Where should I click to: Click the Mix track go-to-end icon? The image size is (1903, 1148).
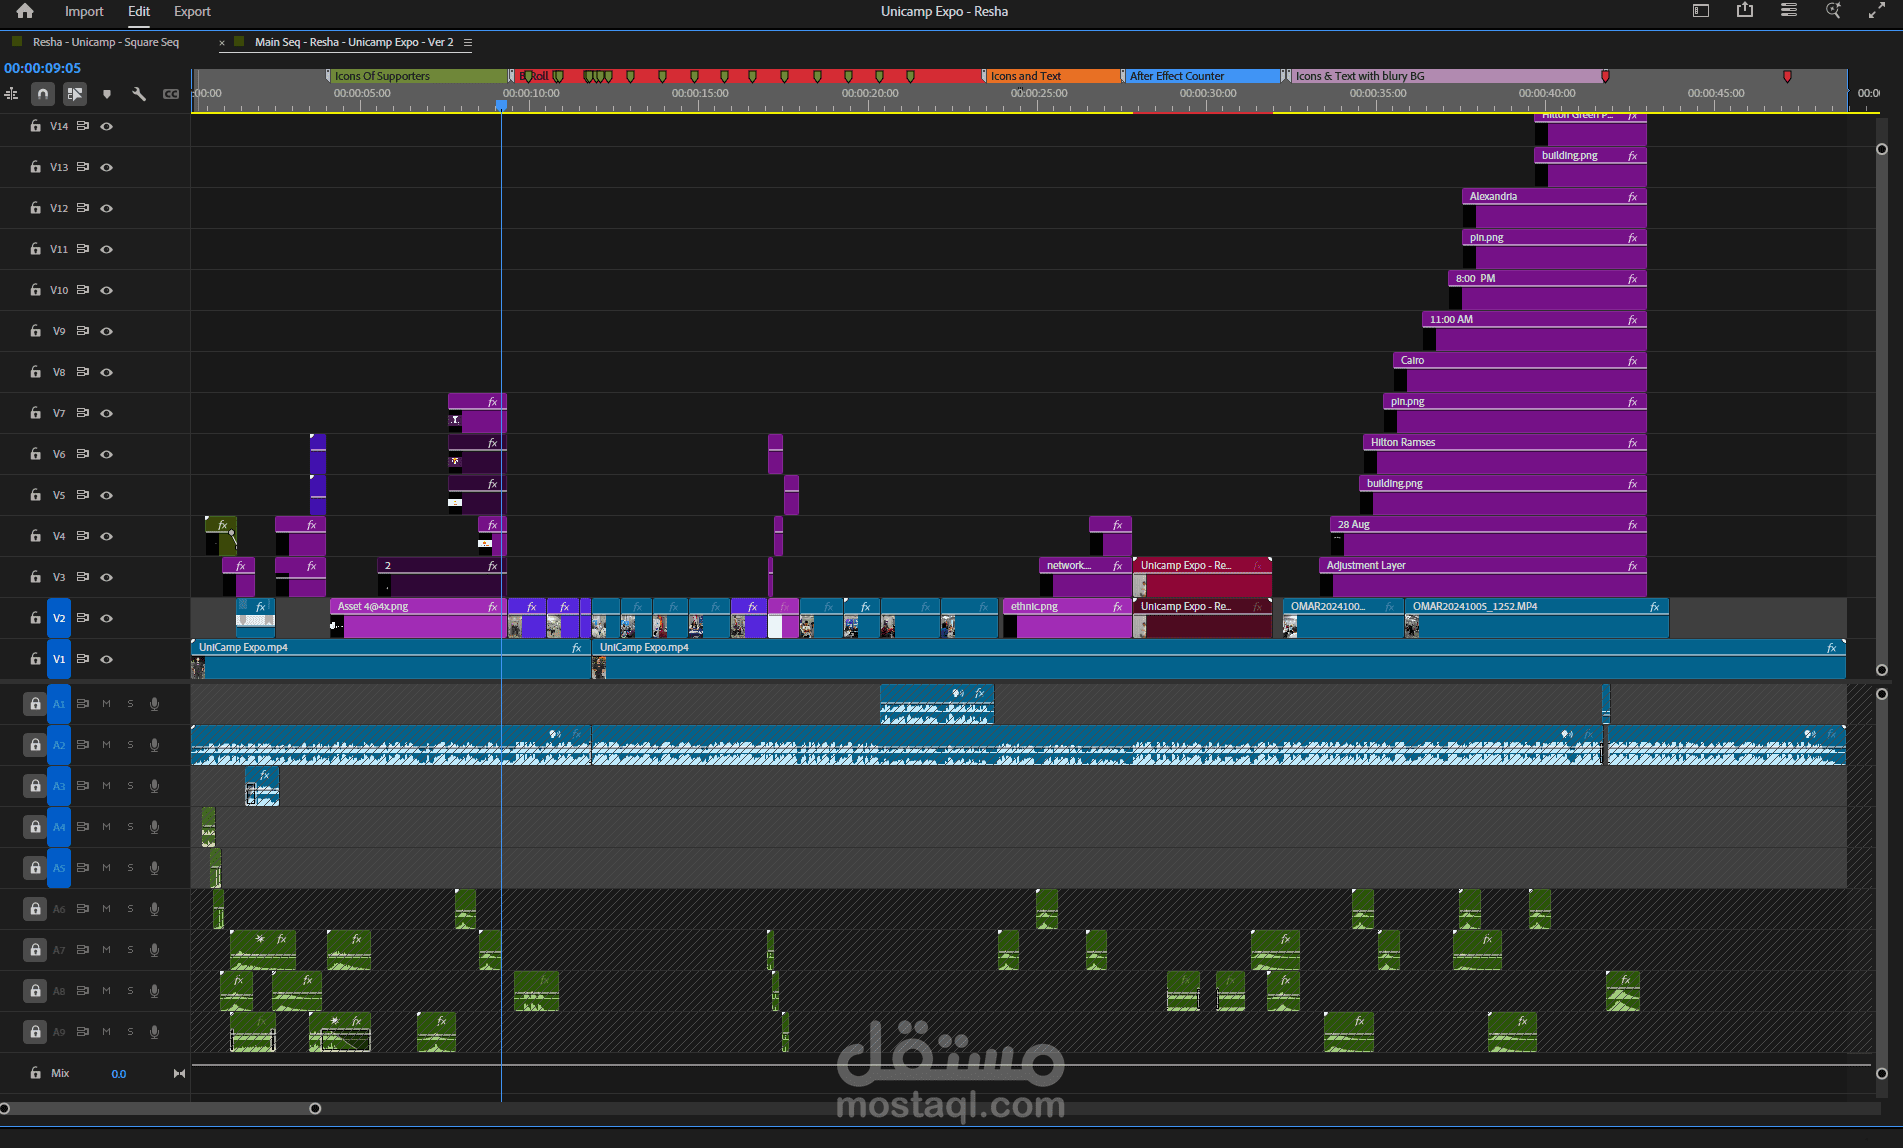(179, 1073)
